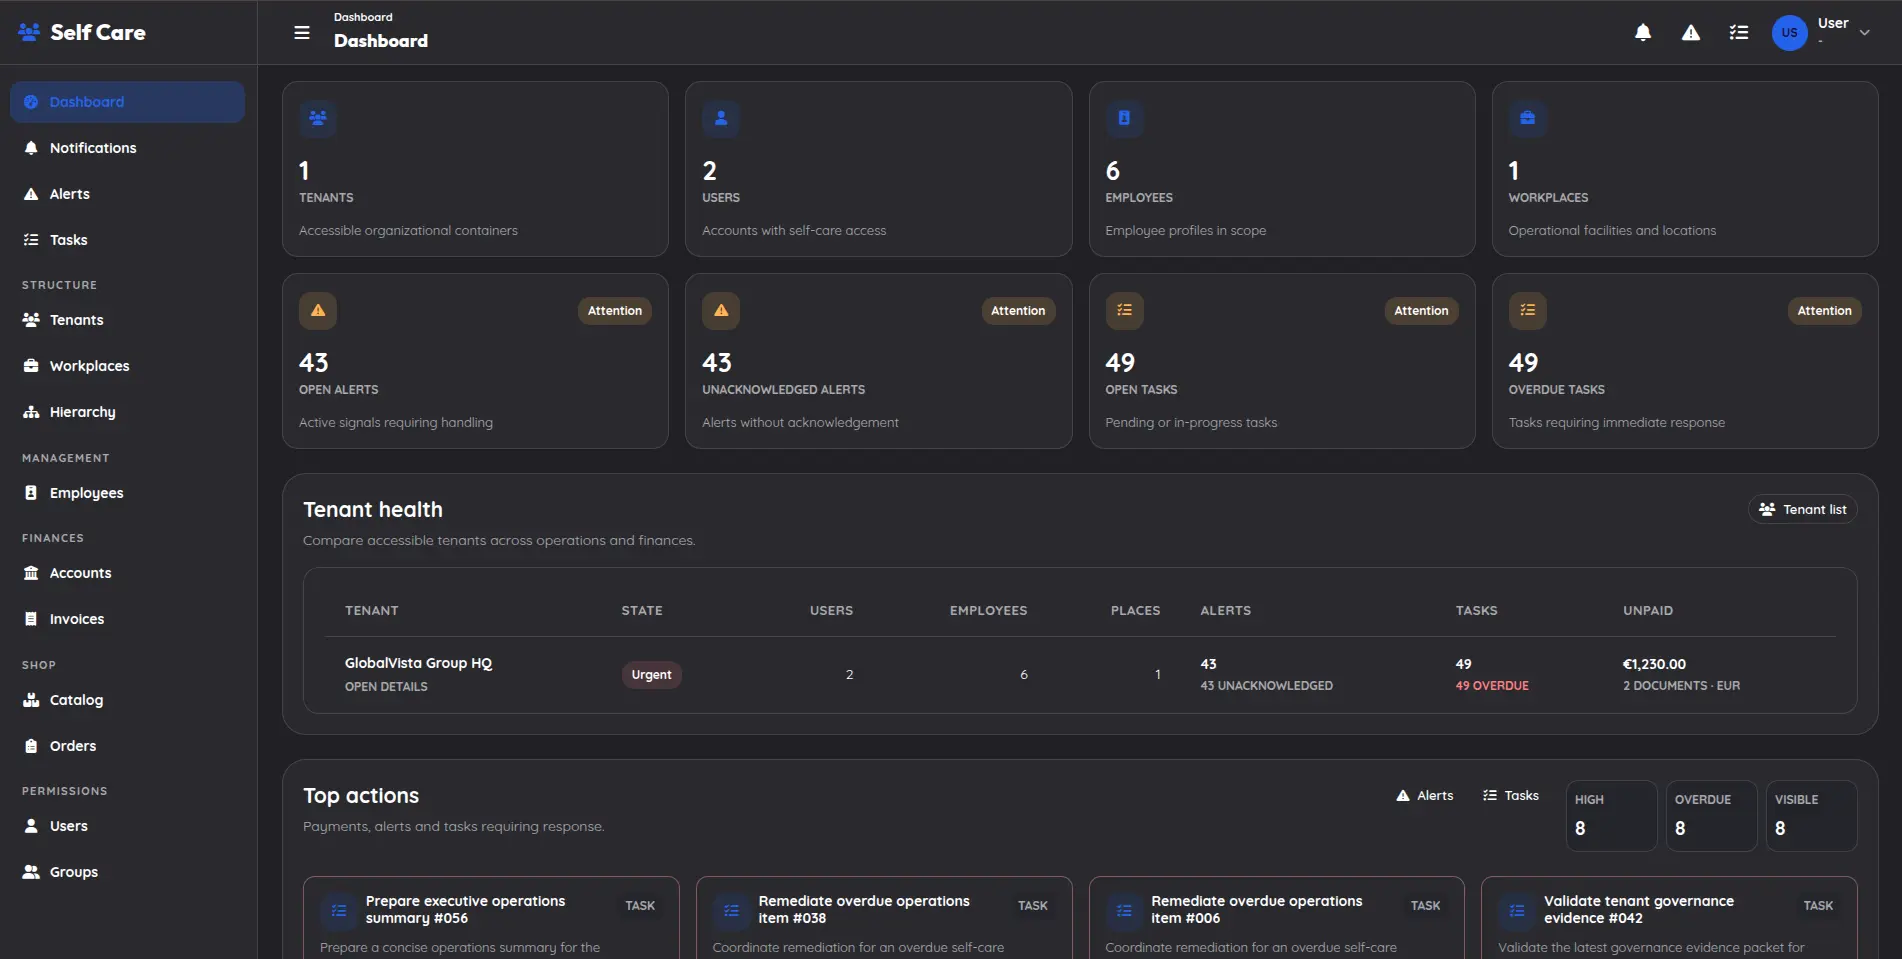Viewport: 1902px width, 959px height.
Task: Click the Alerts link in Top actions
Action: [x=1425, y=796]
